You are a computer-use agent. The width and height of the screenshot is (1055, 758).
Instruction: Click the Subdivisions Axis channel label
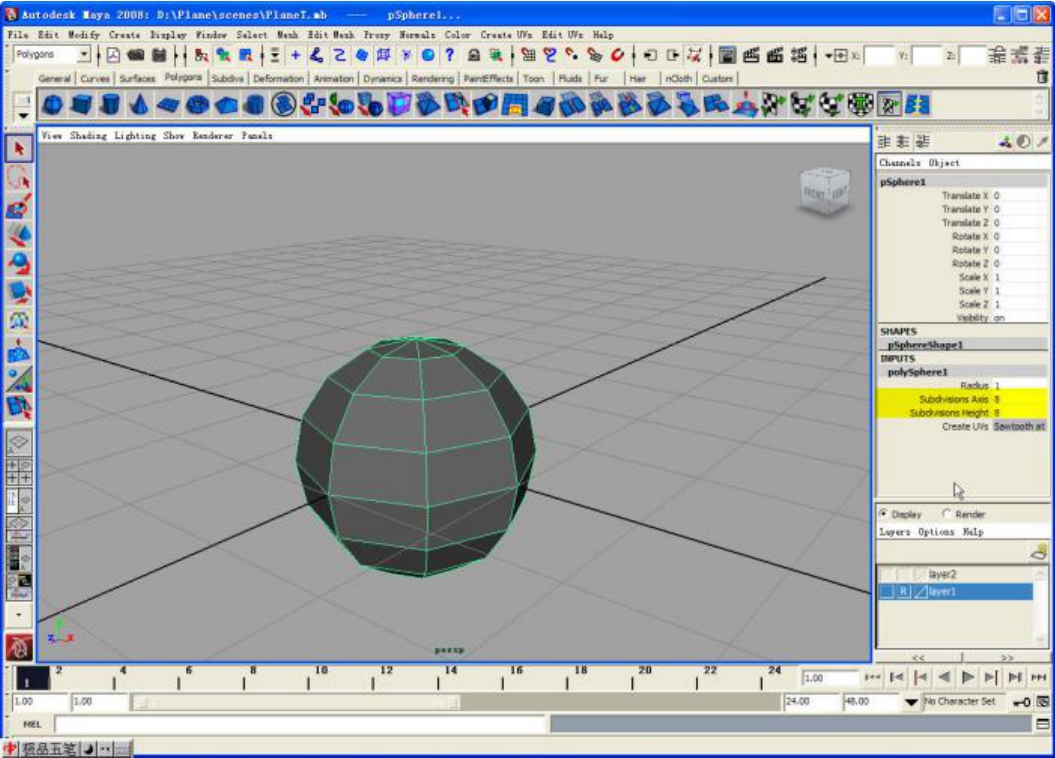[953, 400]
